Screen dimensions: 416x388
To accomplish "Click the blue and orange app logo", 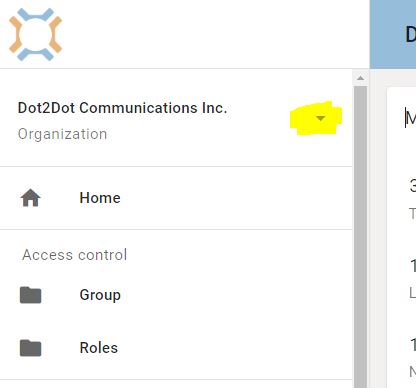I will click(x=35, y=34).
